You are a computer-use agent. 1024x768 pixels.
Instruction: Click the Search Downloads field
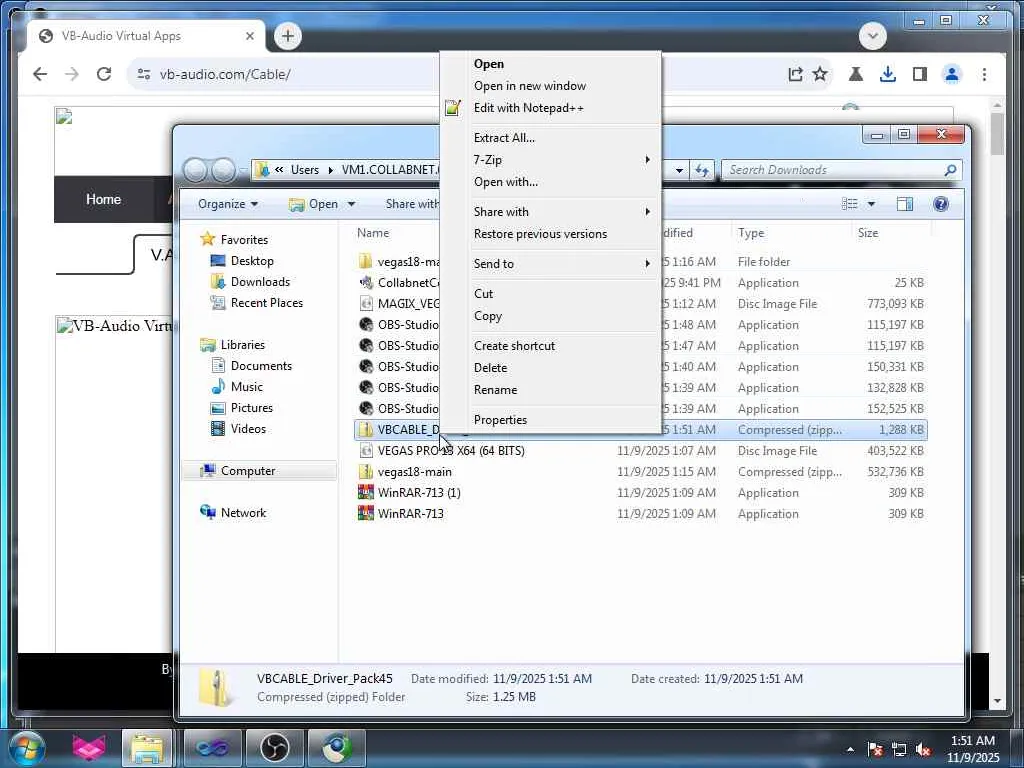(841, 170)
